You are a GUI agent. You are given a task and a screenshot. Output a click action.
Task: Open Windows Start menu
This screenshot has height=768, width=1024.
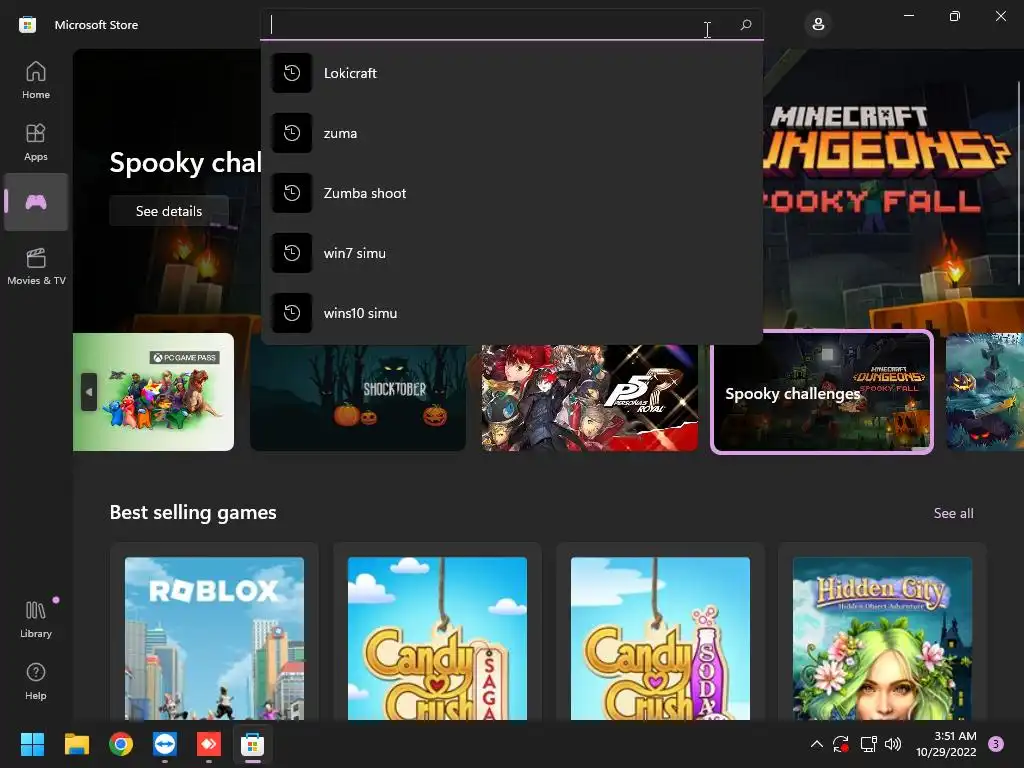click(x=32, y=744)
